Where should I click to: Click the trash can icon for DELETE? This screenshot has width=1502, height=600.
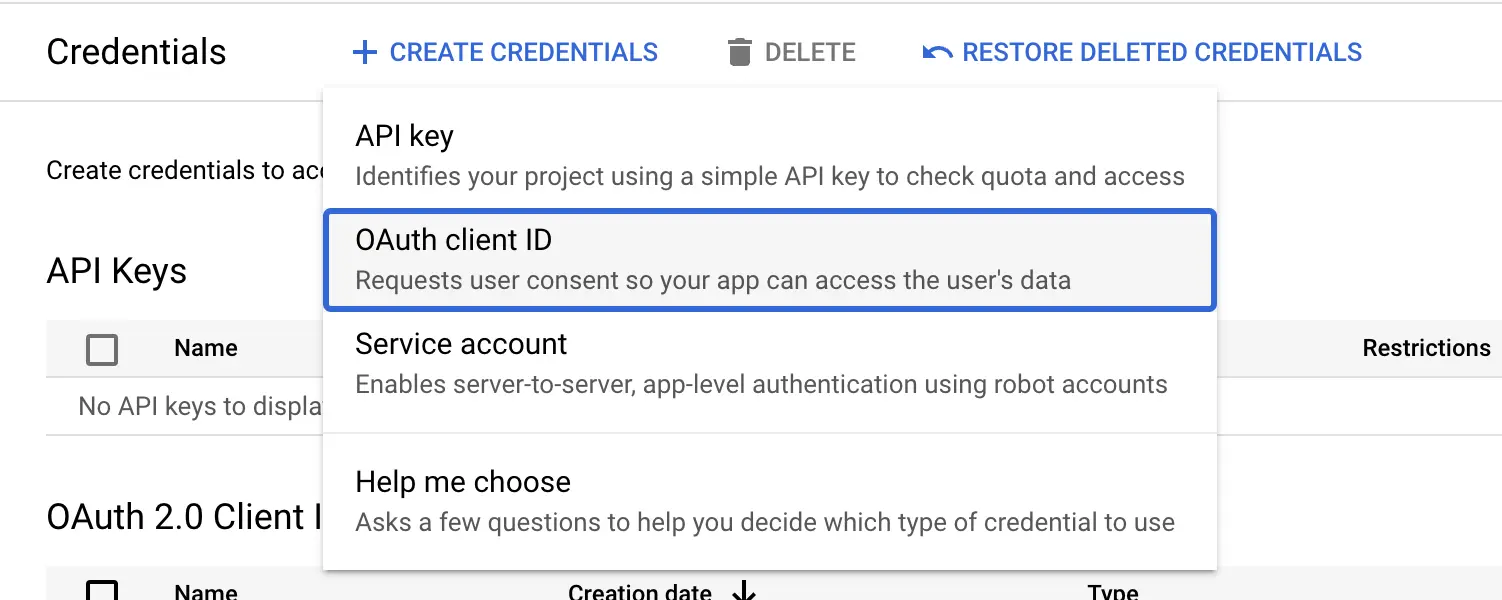tap(740, 51)
